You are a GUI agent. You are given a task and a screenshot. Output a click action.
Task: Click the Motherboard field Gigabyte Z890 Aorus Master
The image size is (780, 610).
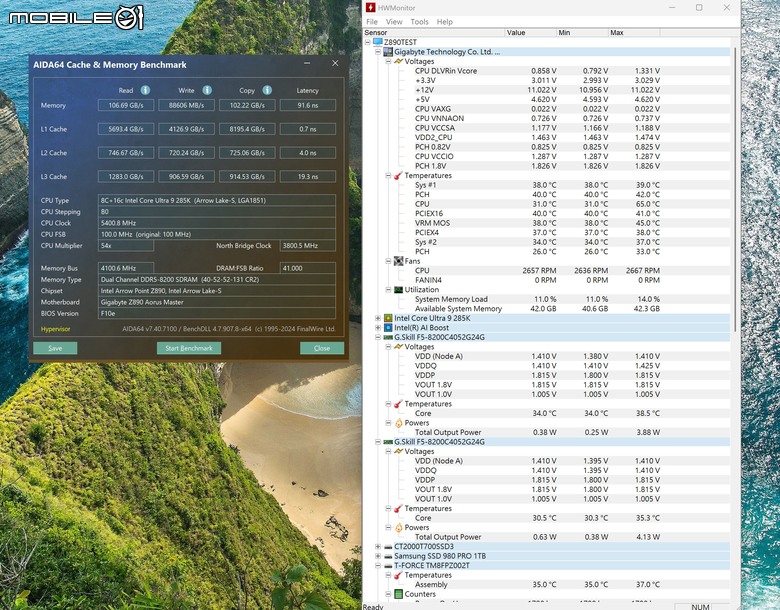click(x=217, y=302)
